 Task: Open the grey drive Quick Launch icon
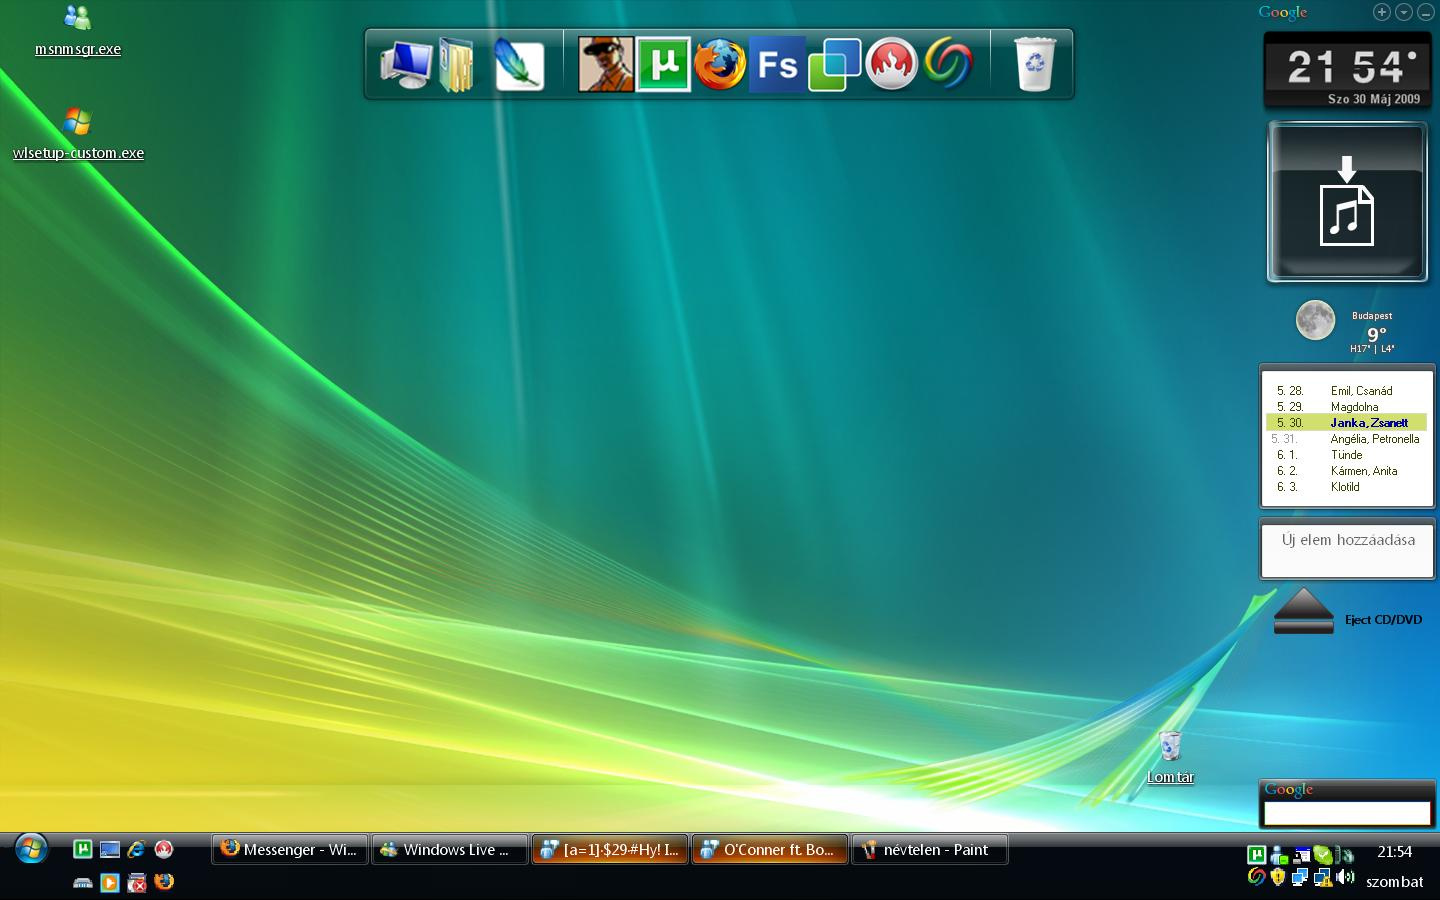click(x=83, y=882)
